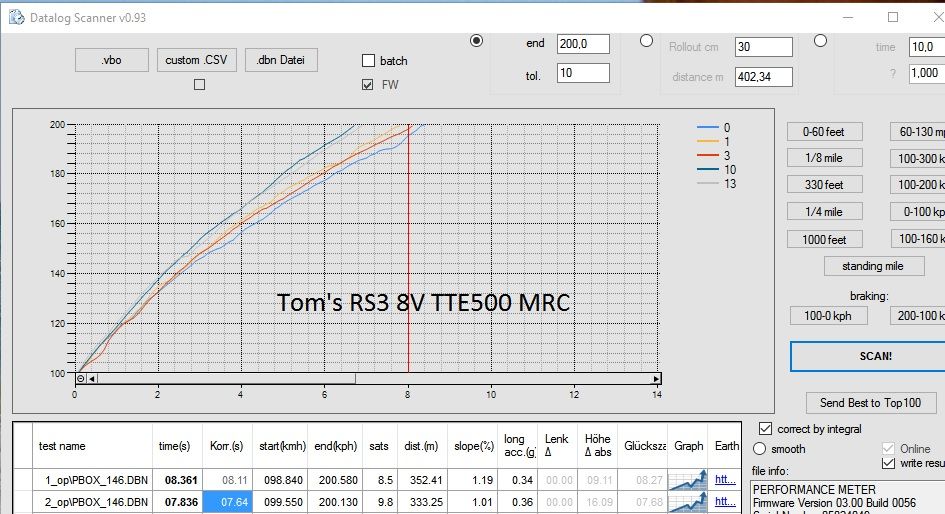This screenshot has height=514, width=945.
Task: Toggle correct by integral checkbox
Action: tap(765, 428)
